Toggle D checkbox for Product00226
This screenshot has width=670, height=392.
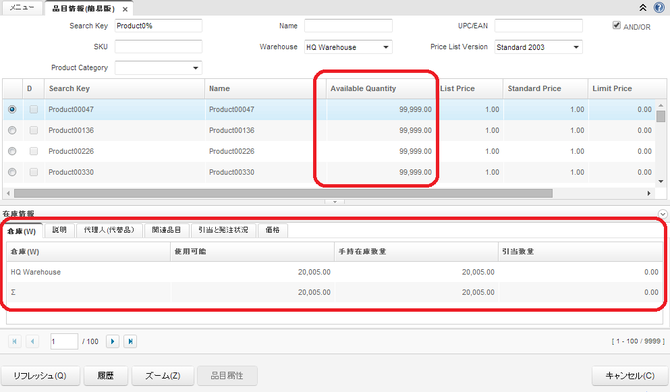click(x=34, y=151)
